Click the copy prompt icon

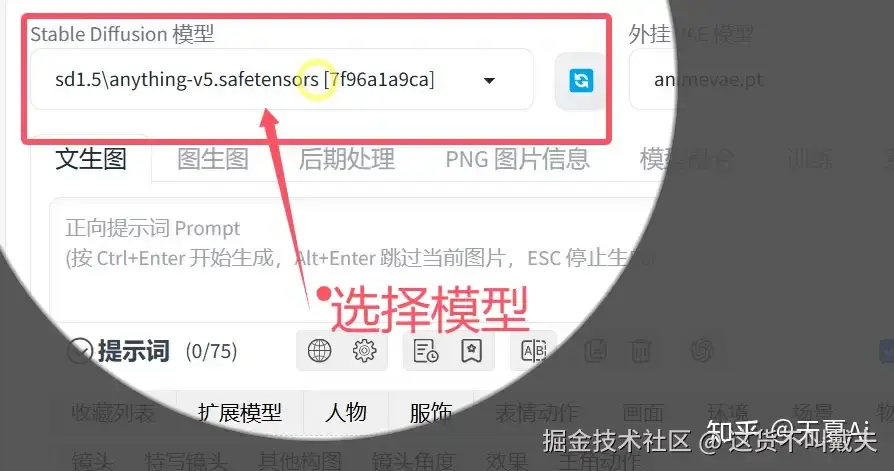[x=595, y=351]
